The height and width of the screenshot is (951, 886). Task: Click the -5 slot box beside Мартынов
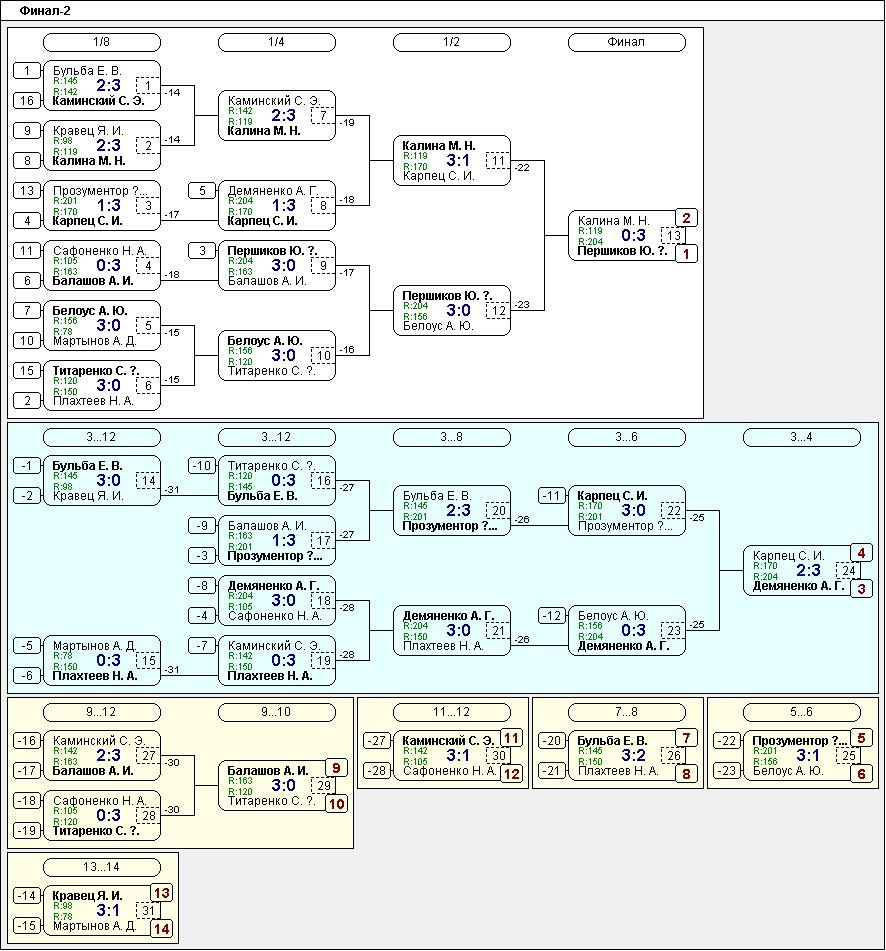(x=27, y=646)
